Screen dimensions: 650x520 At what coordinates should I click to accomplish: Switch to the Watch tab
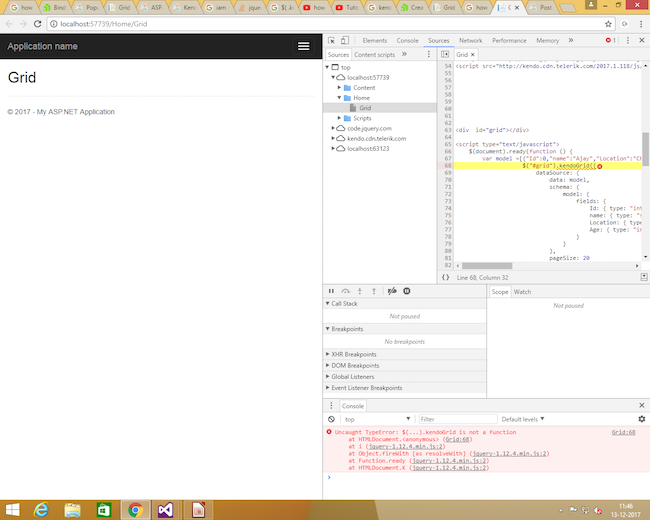click(x=522, y=292)
